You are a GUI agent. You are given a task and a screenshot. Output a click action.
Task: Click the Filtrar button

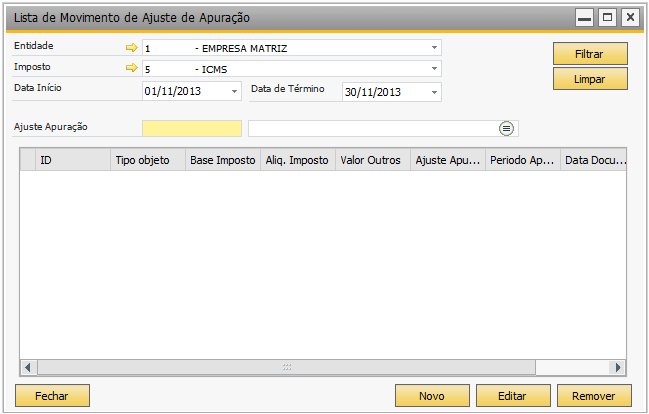590,53
